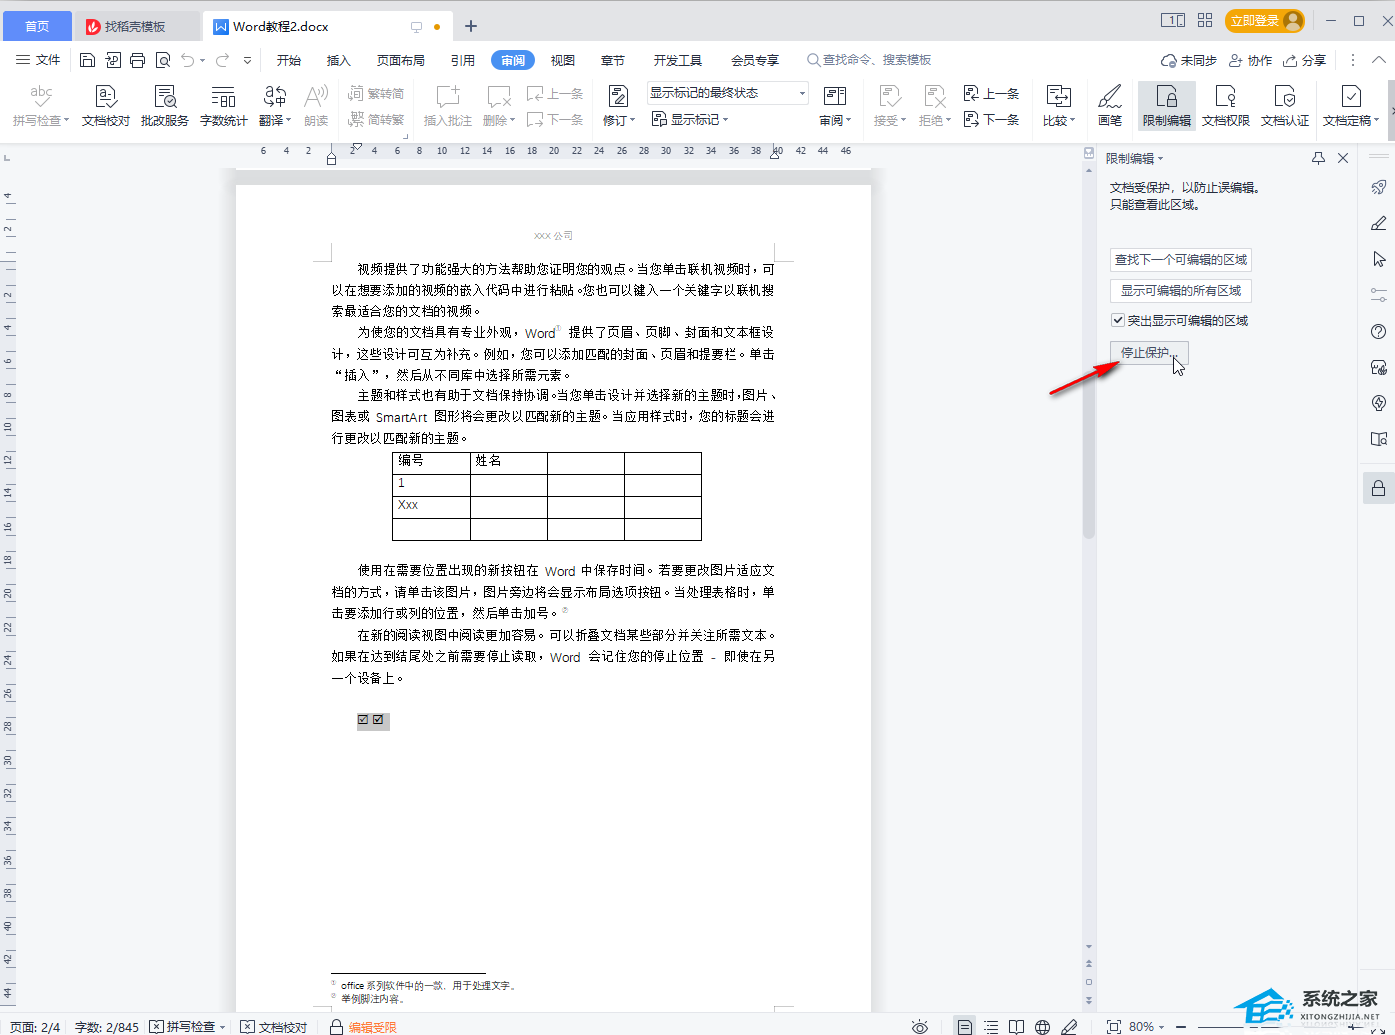Close the 限制编辑 side panel

[x=1343, y=158]
